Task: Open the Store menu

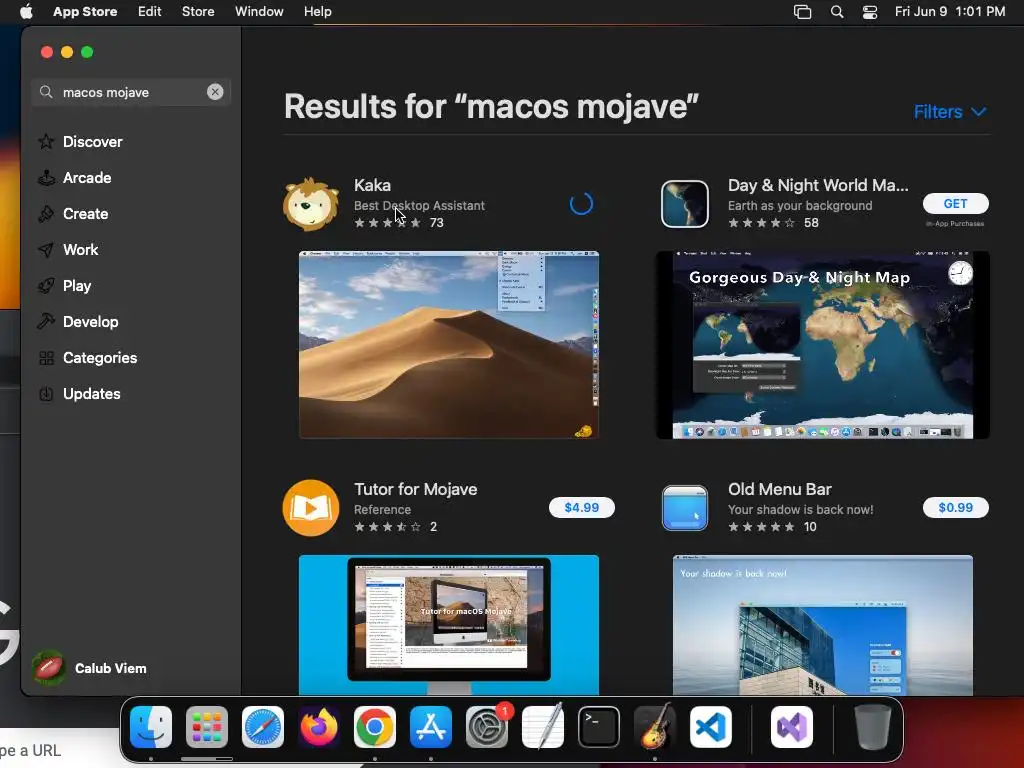Action: pyautogui.click(x=198, y=12)
